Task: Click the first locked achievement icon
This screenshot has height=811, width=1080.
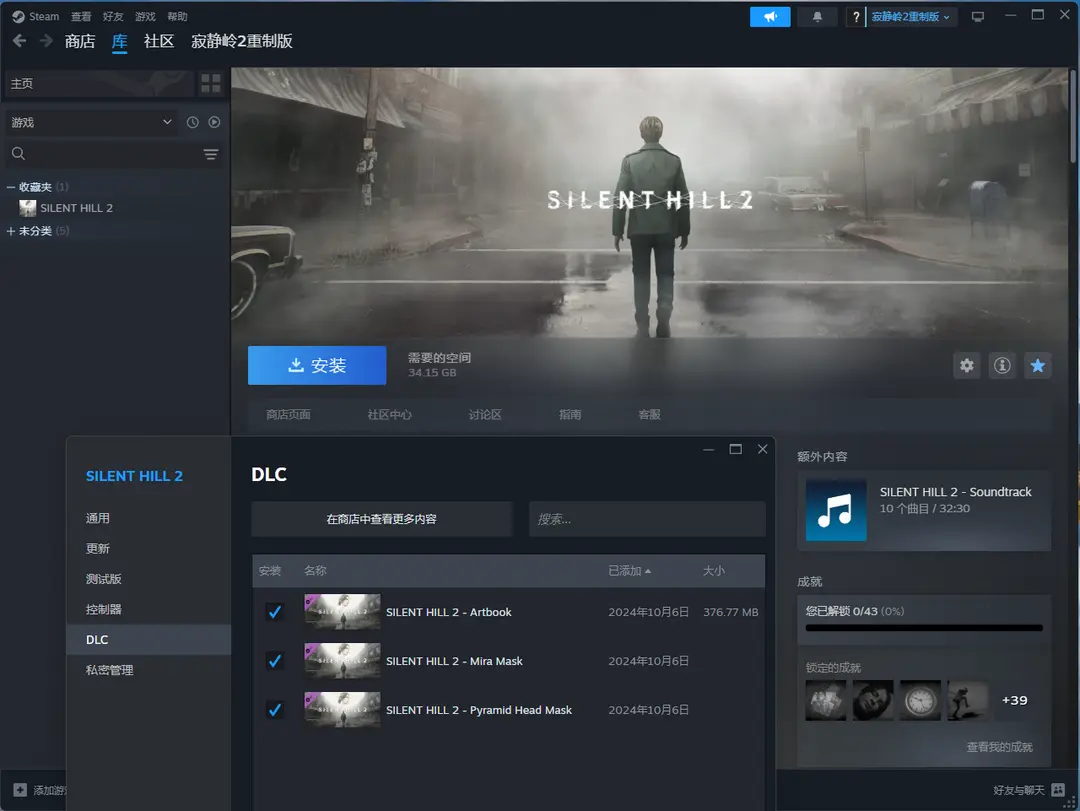Action: [x=825, y=700]
